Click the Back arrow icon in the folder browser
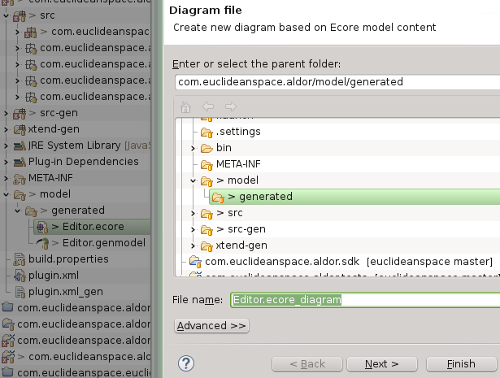Screen dimensions: 500x378 click(208, 107)
